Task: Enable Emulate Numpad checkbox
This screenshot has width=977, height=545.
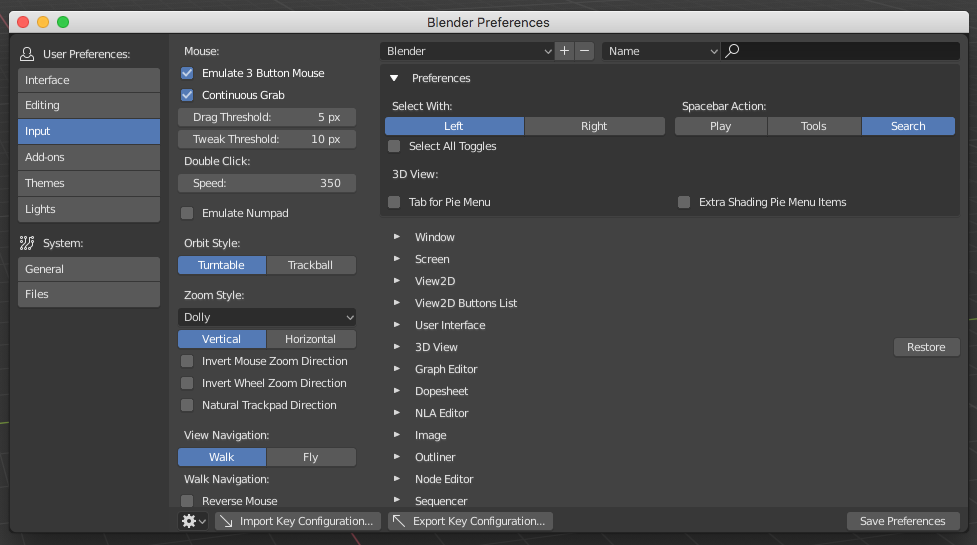Action: (x=187, y=213)
